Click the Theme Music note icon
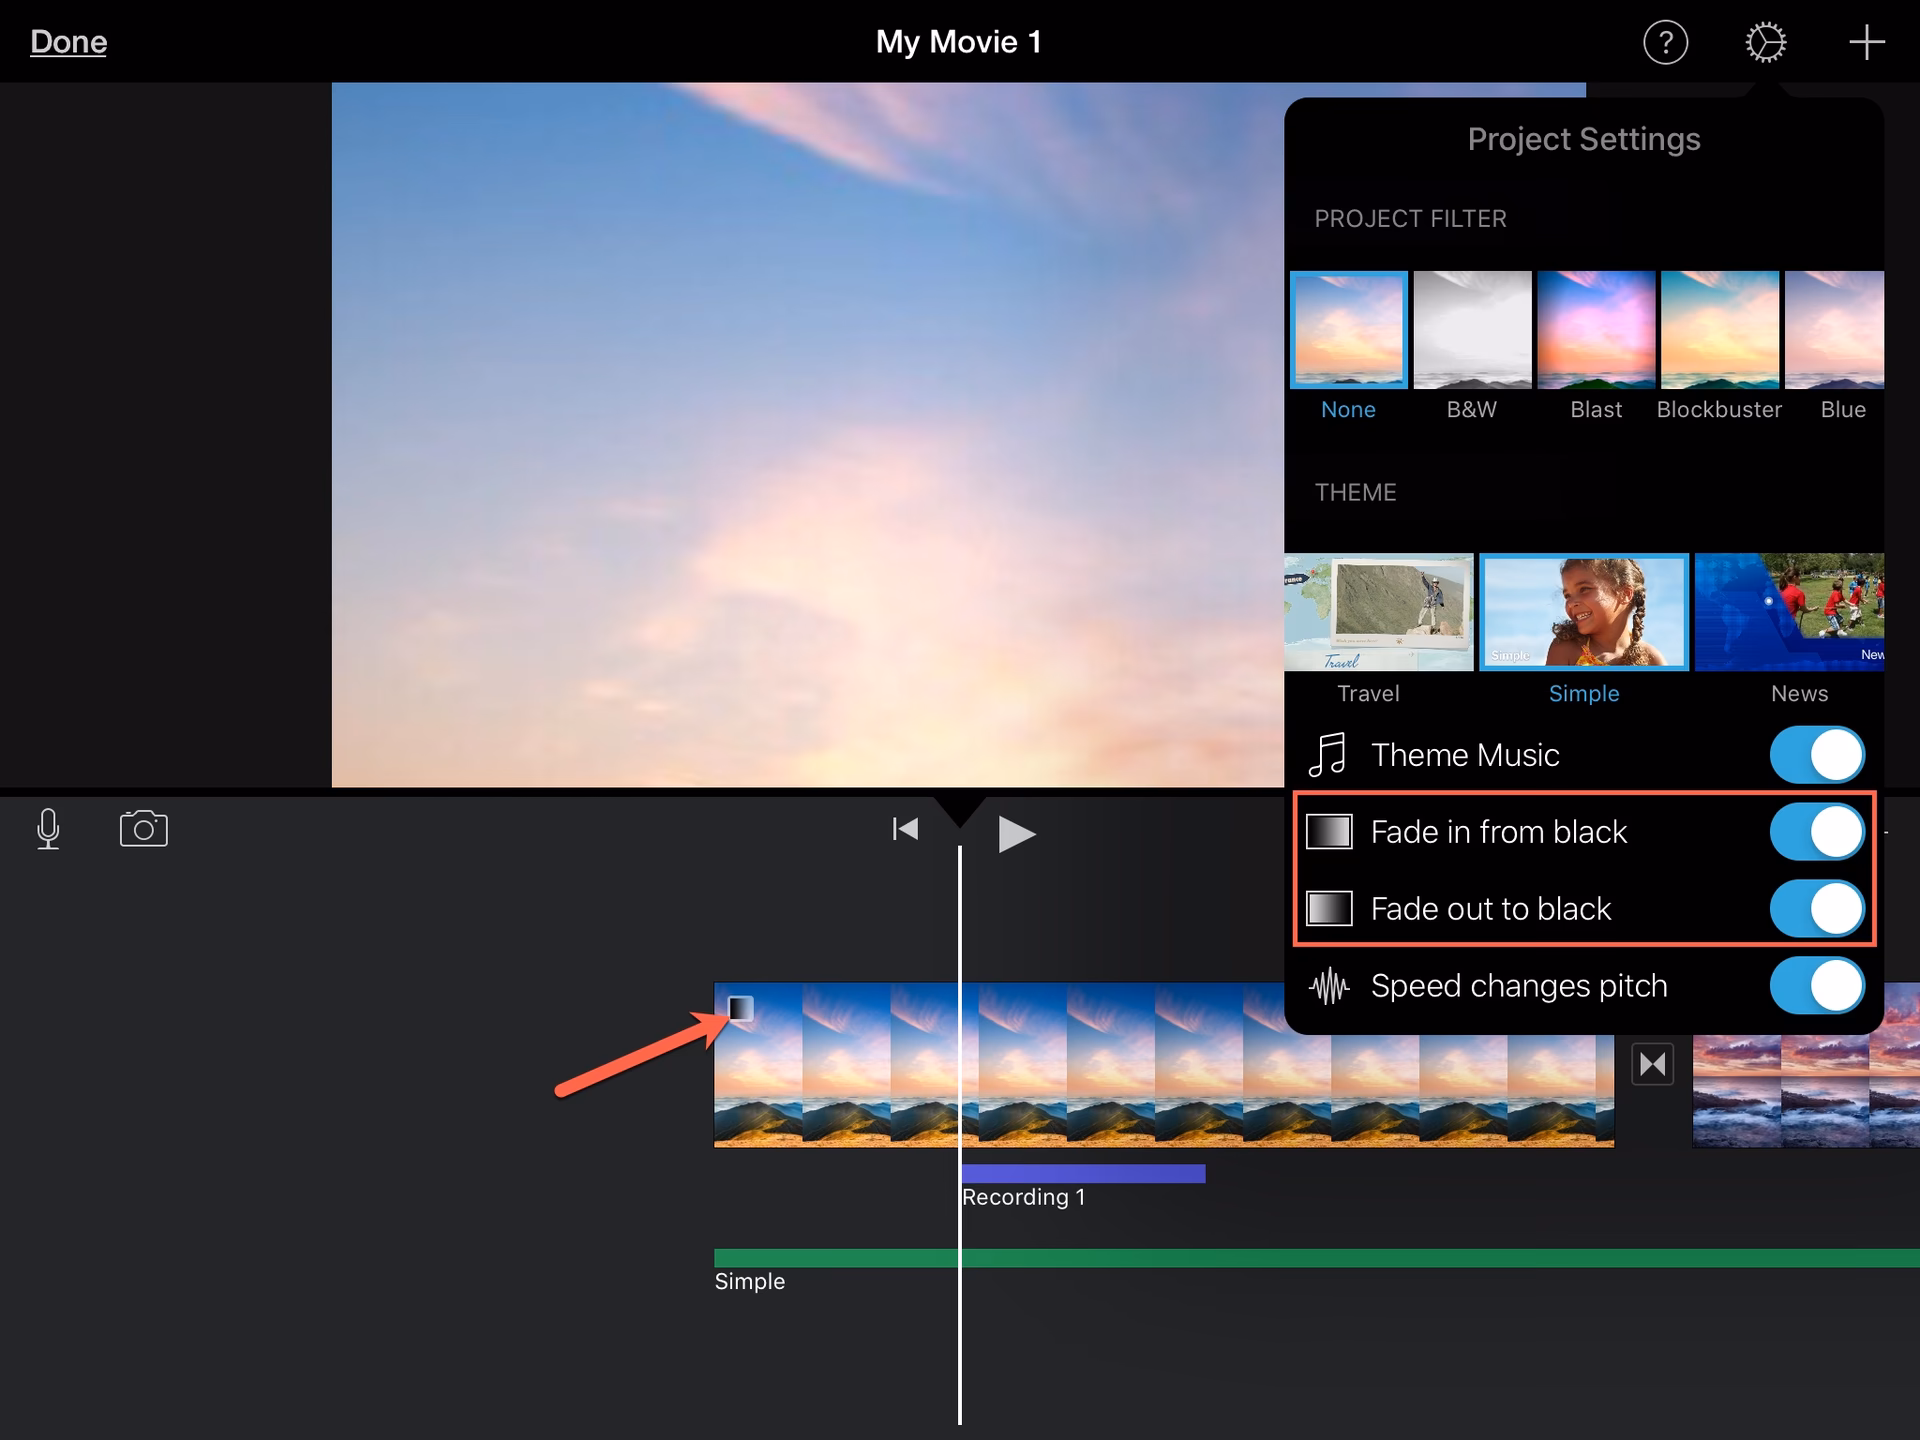This screenshot has width=1920, height=1440. tap(1328, 755)
